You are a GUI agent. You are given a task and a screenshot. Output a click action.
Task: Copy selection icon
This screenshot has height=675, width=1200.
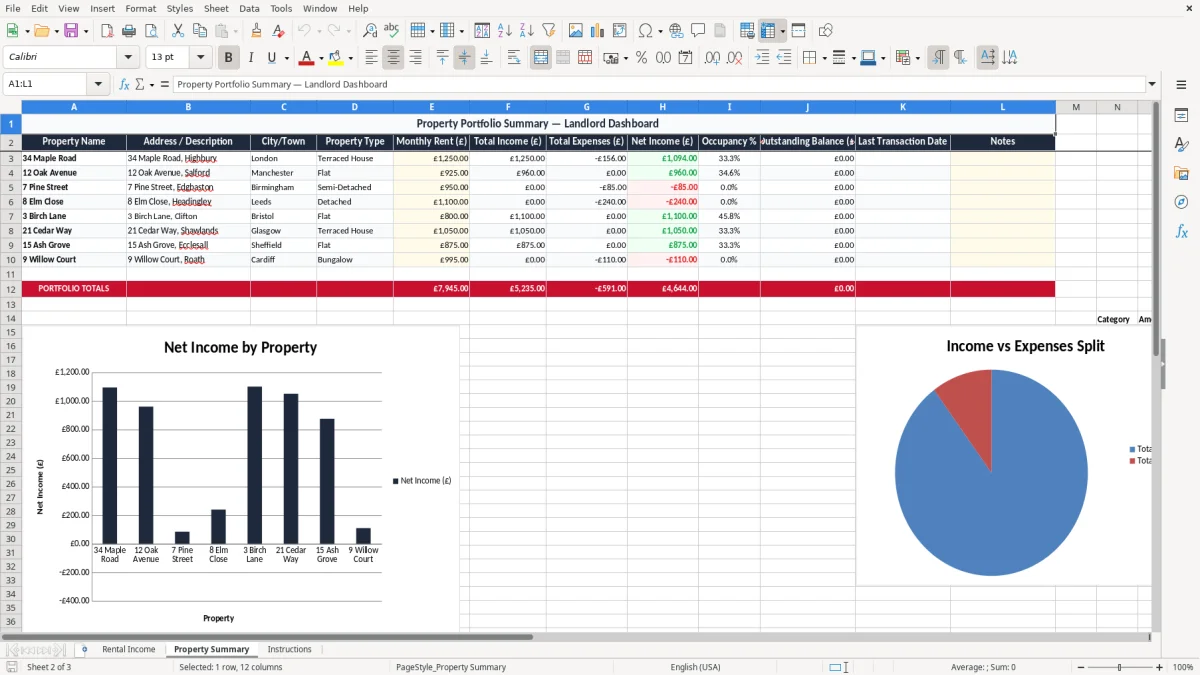click(x=198, y=31)
